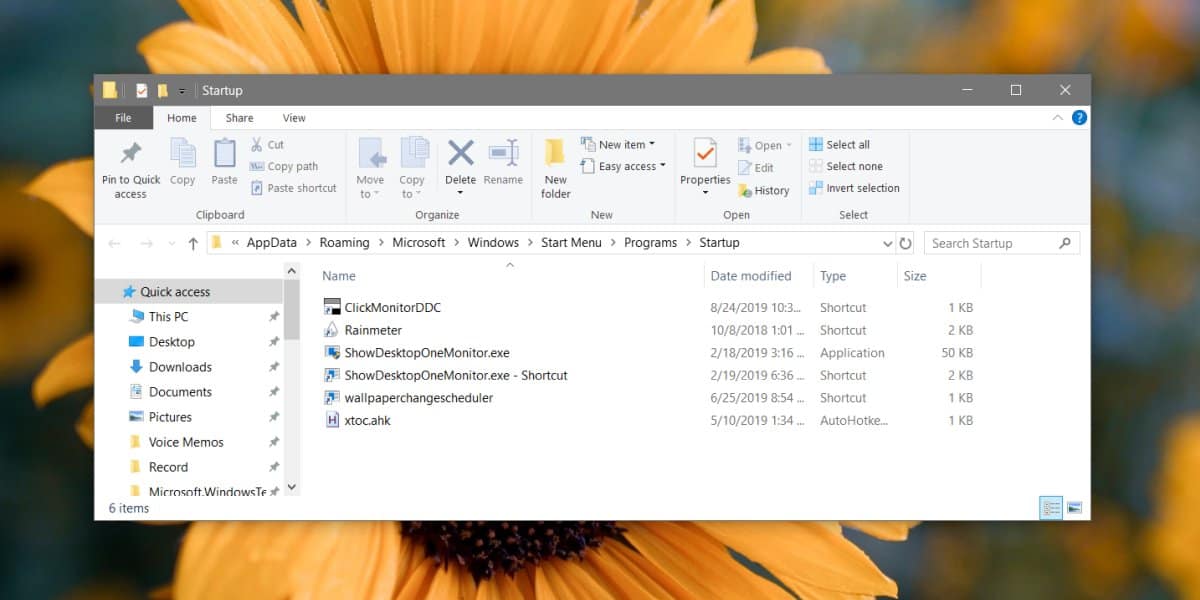The image size is (1200, 600).
Task: Open address bar history dropdown arrow
Action: coord(888,243)
